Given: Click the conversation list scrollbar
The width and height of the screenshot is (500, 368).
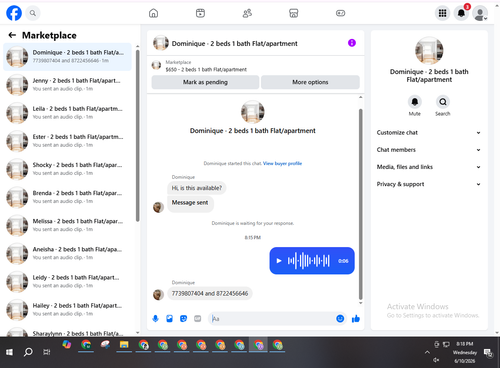Looking at the screenshot, I should point(138,135).
